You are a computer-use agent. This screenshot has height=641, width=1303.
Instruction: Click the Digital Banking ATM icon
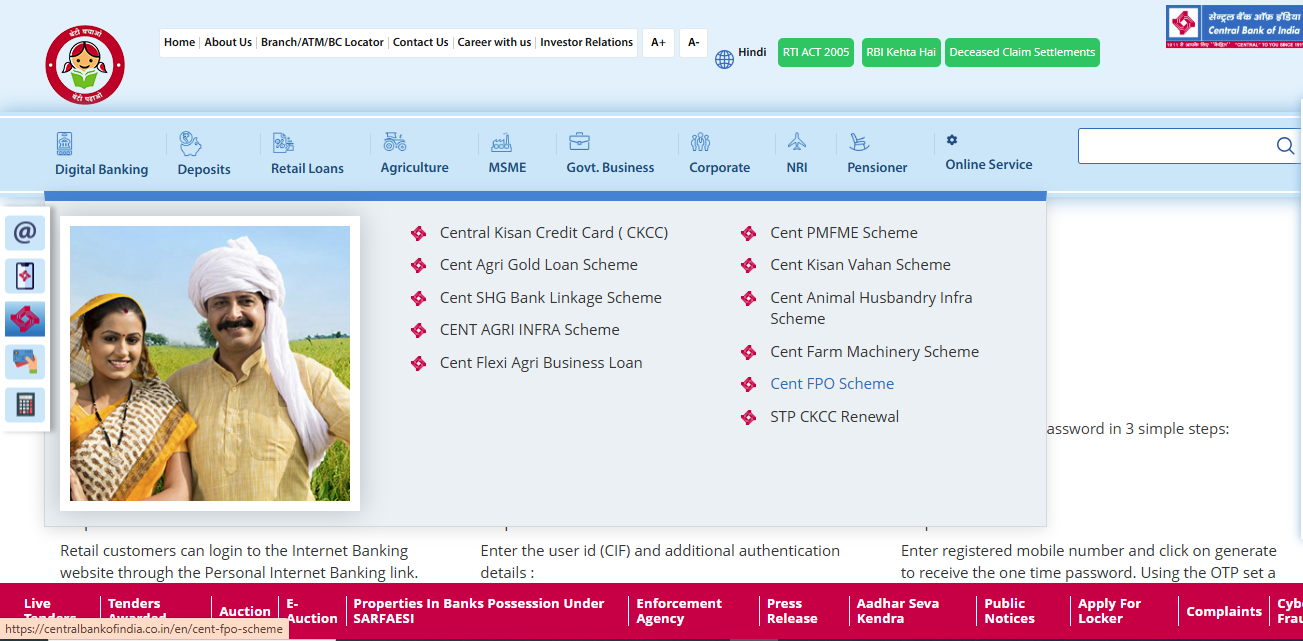(x=65, y=142)
